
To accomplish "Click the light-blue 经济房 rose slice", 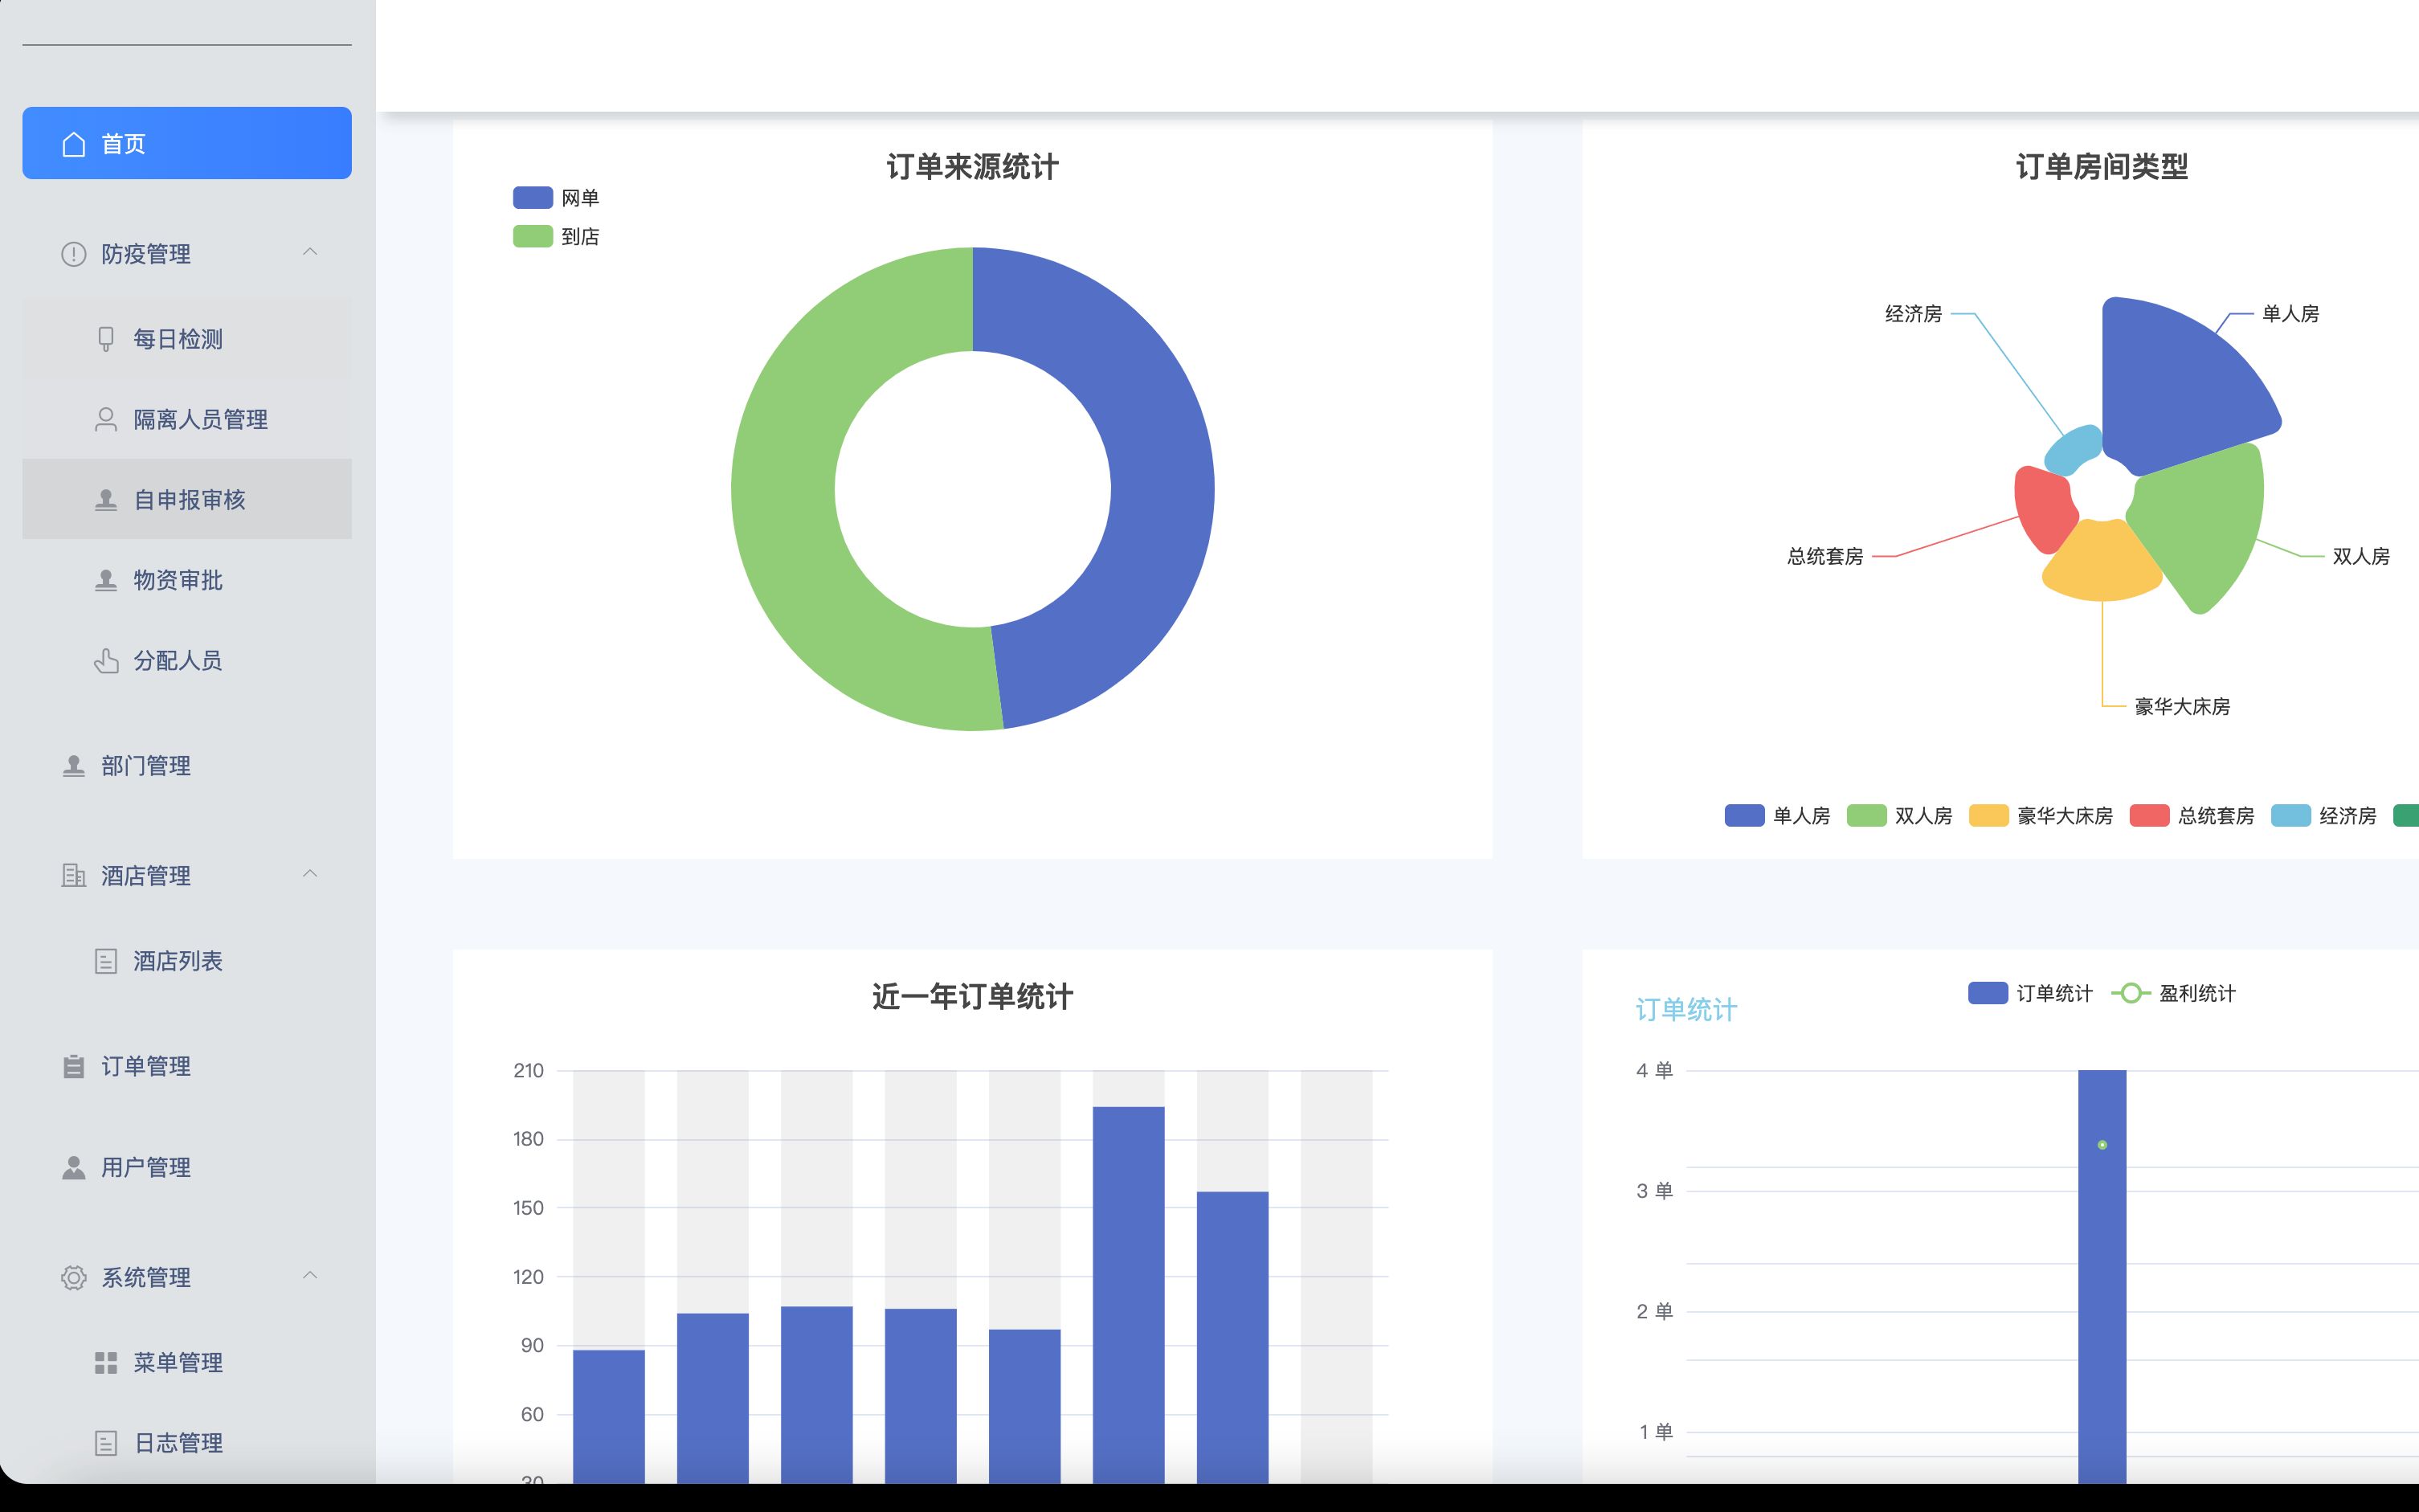I will pyautogui.click(x=2073, y=449).
